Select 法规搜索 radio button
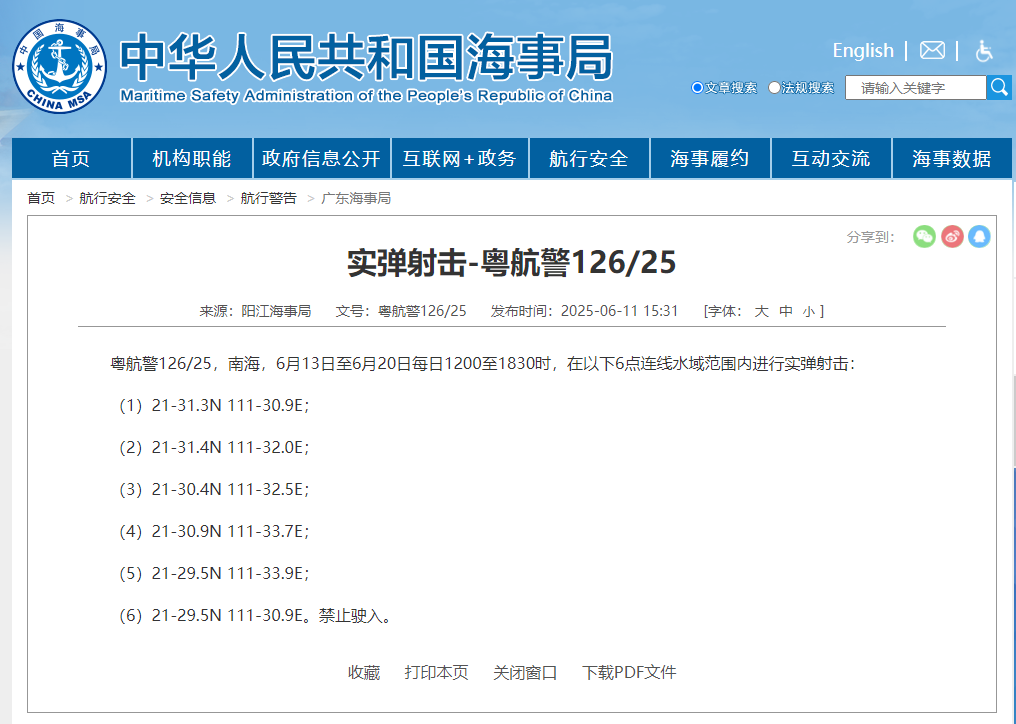Screen dimensions: 1016x724 774,88
